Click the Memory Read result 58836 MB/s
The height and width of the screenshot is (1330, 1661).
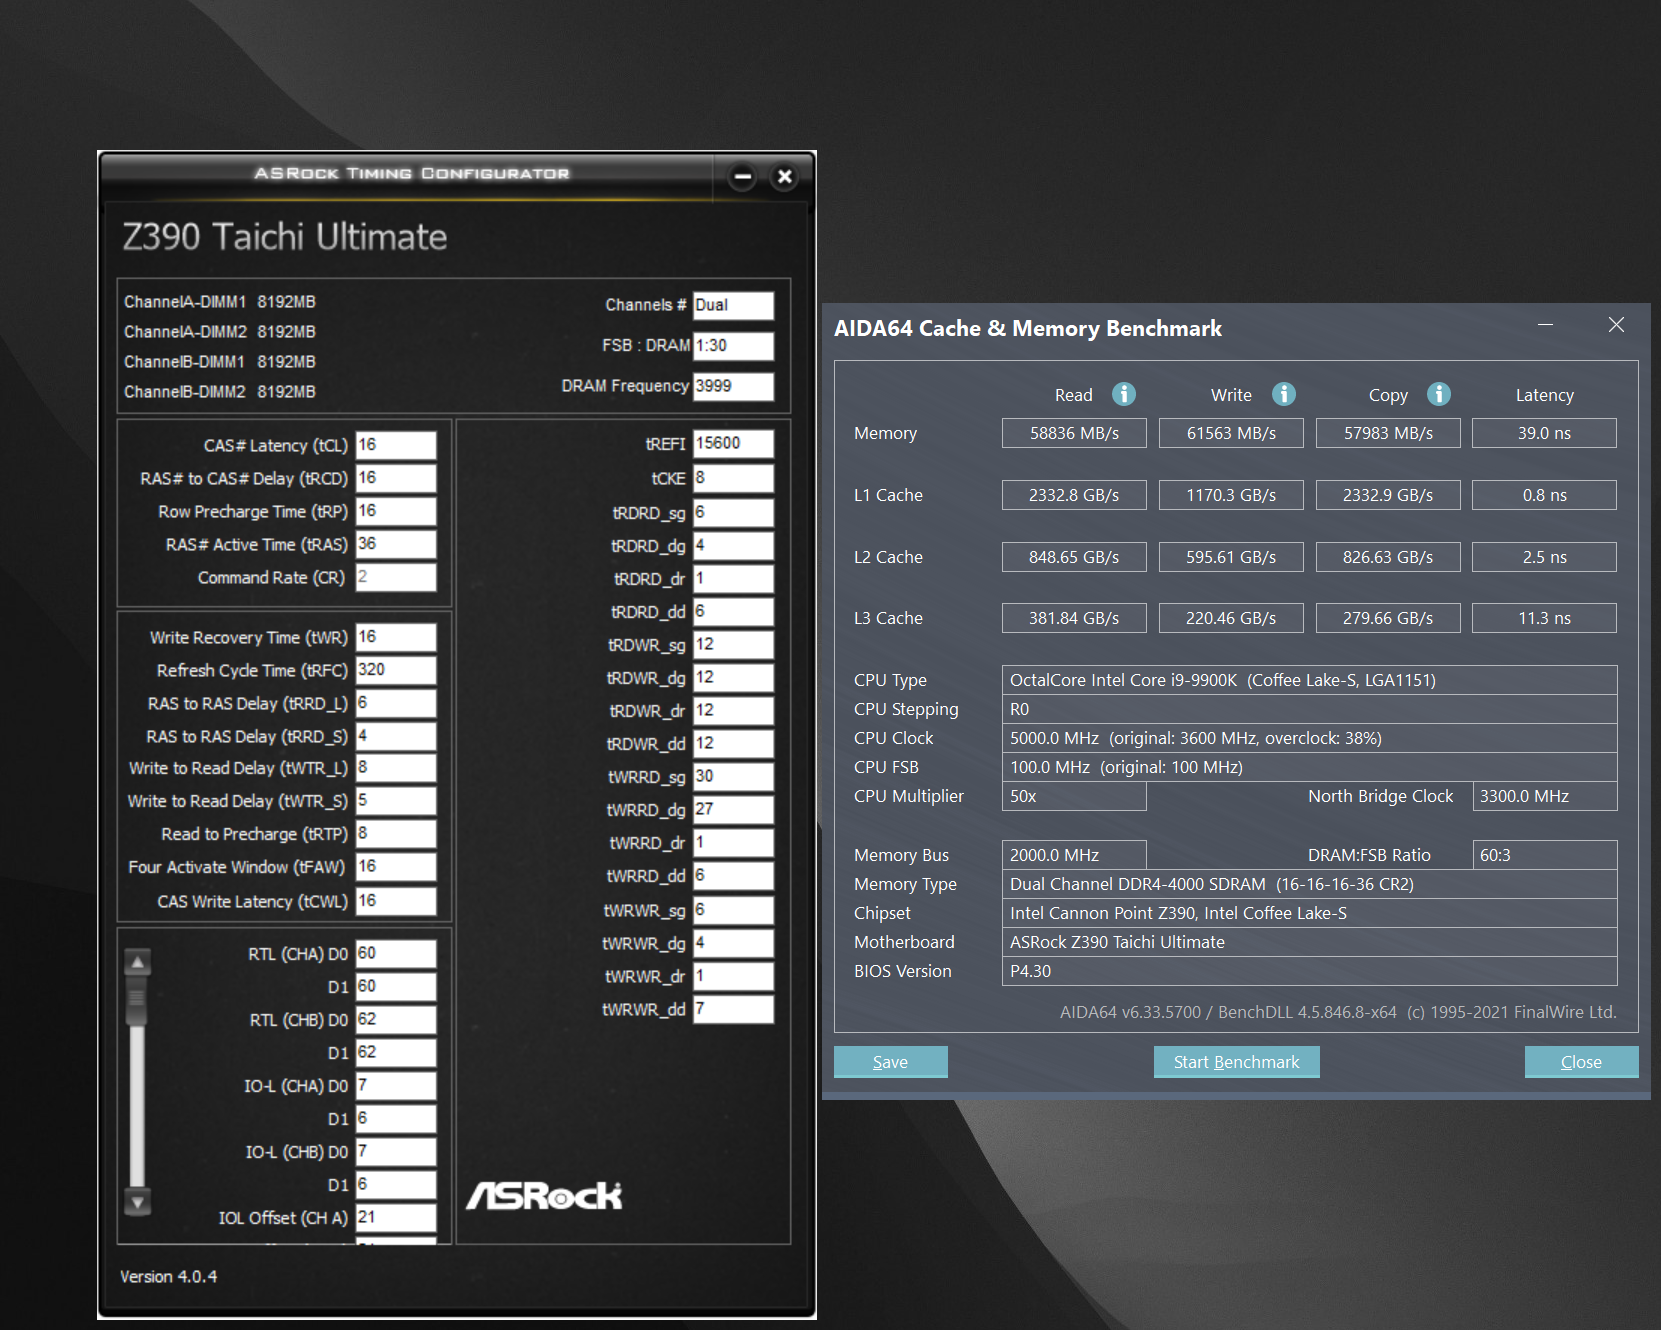[1074, 433]
